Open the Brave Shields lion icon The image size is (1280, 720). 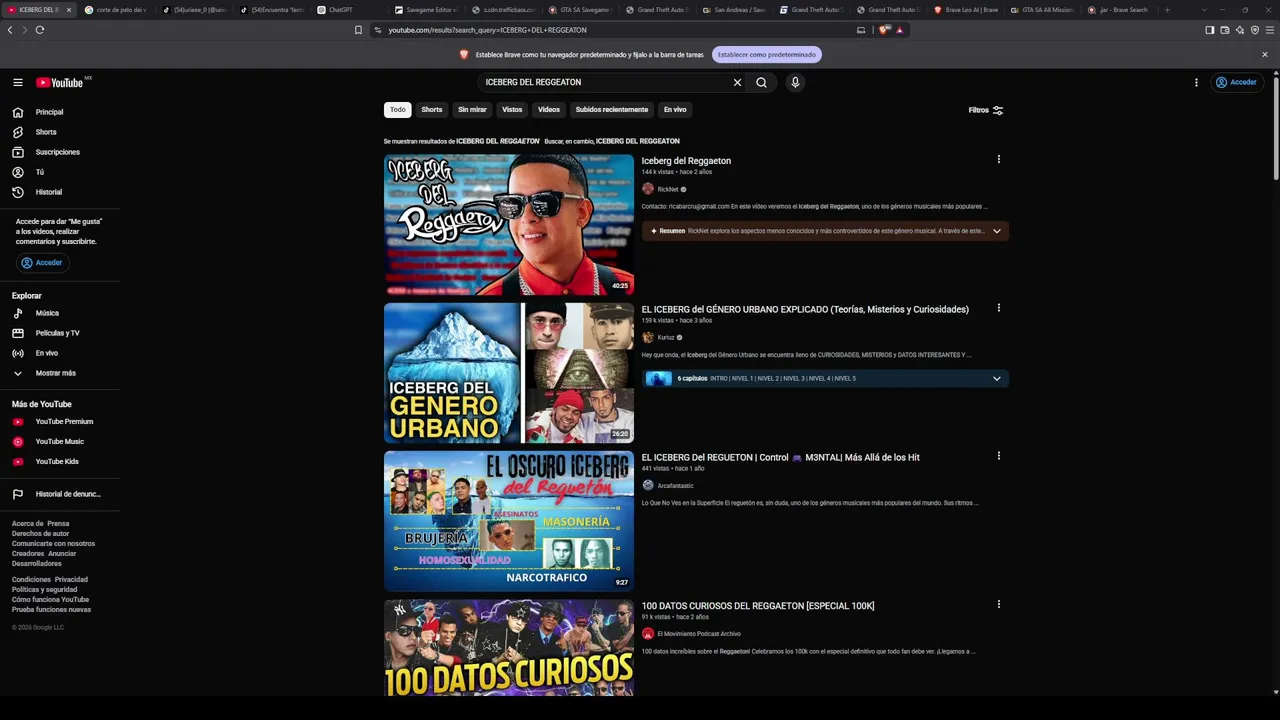click(884, 30)
